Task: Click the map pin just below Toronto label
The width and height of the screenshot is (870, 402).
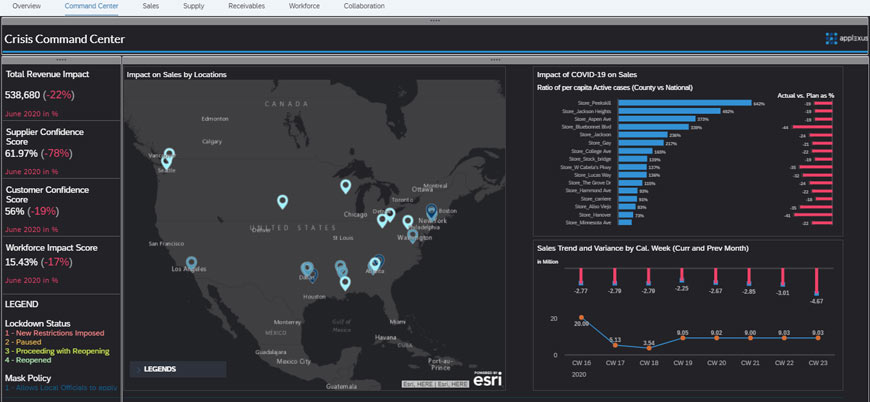Action: [390, 215]
